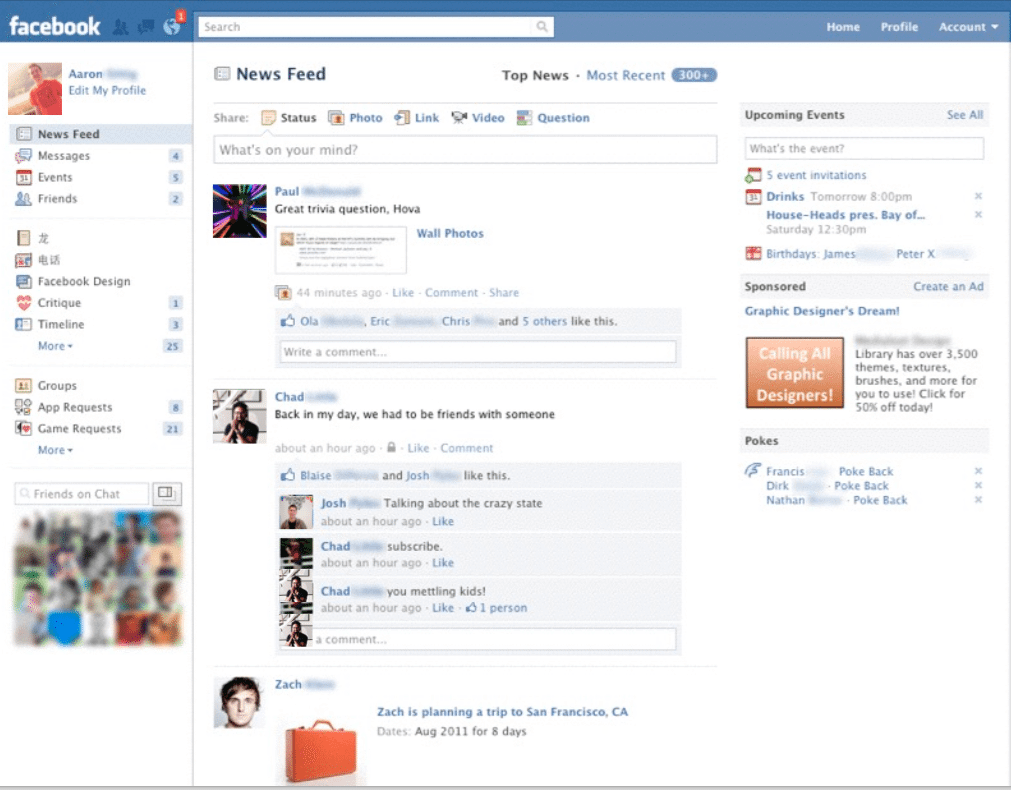Open the Account dropdown menu
1011x790 pixels.
pos(968,27)
